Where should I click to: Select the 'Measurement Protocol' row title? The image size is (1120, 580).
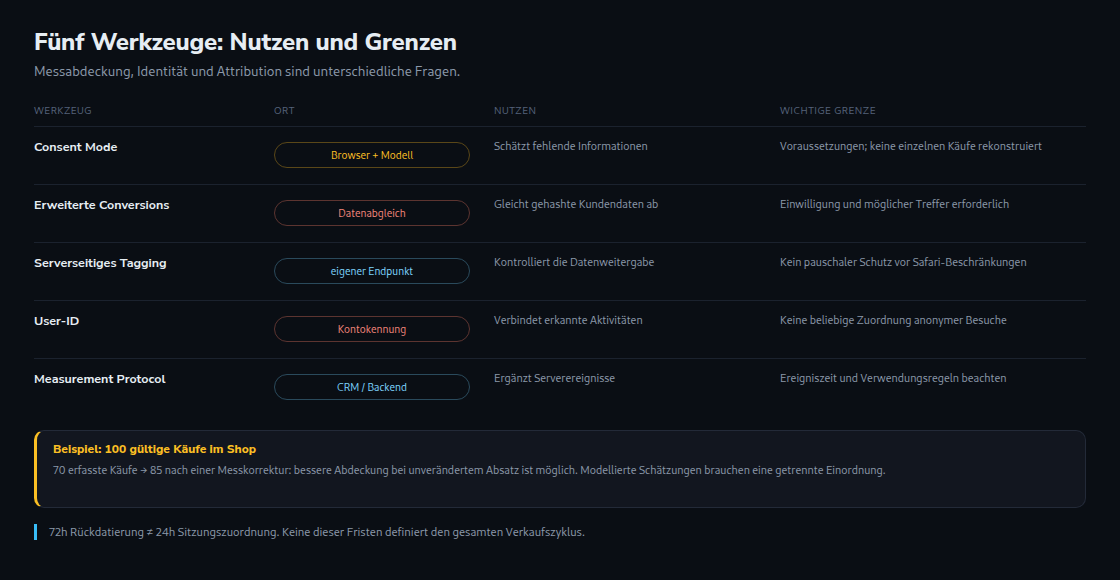click(x=100, y=379)
